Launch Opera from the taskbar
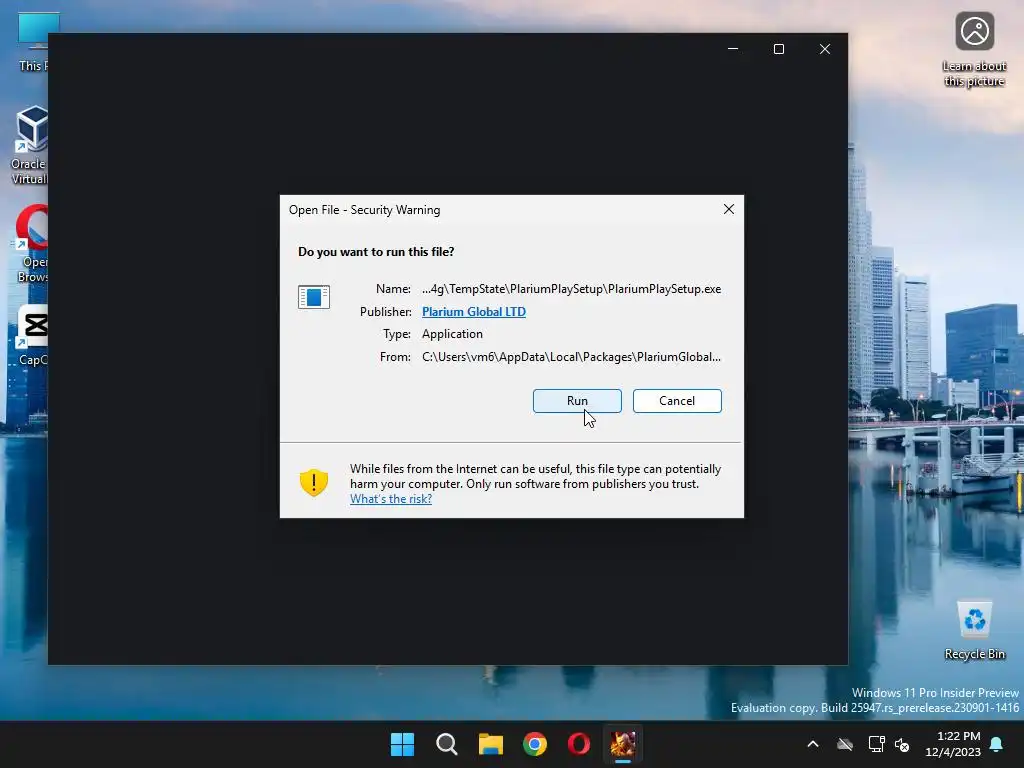The width and height of the screenshot is (1024, 768). (579, 744)
